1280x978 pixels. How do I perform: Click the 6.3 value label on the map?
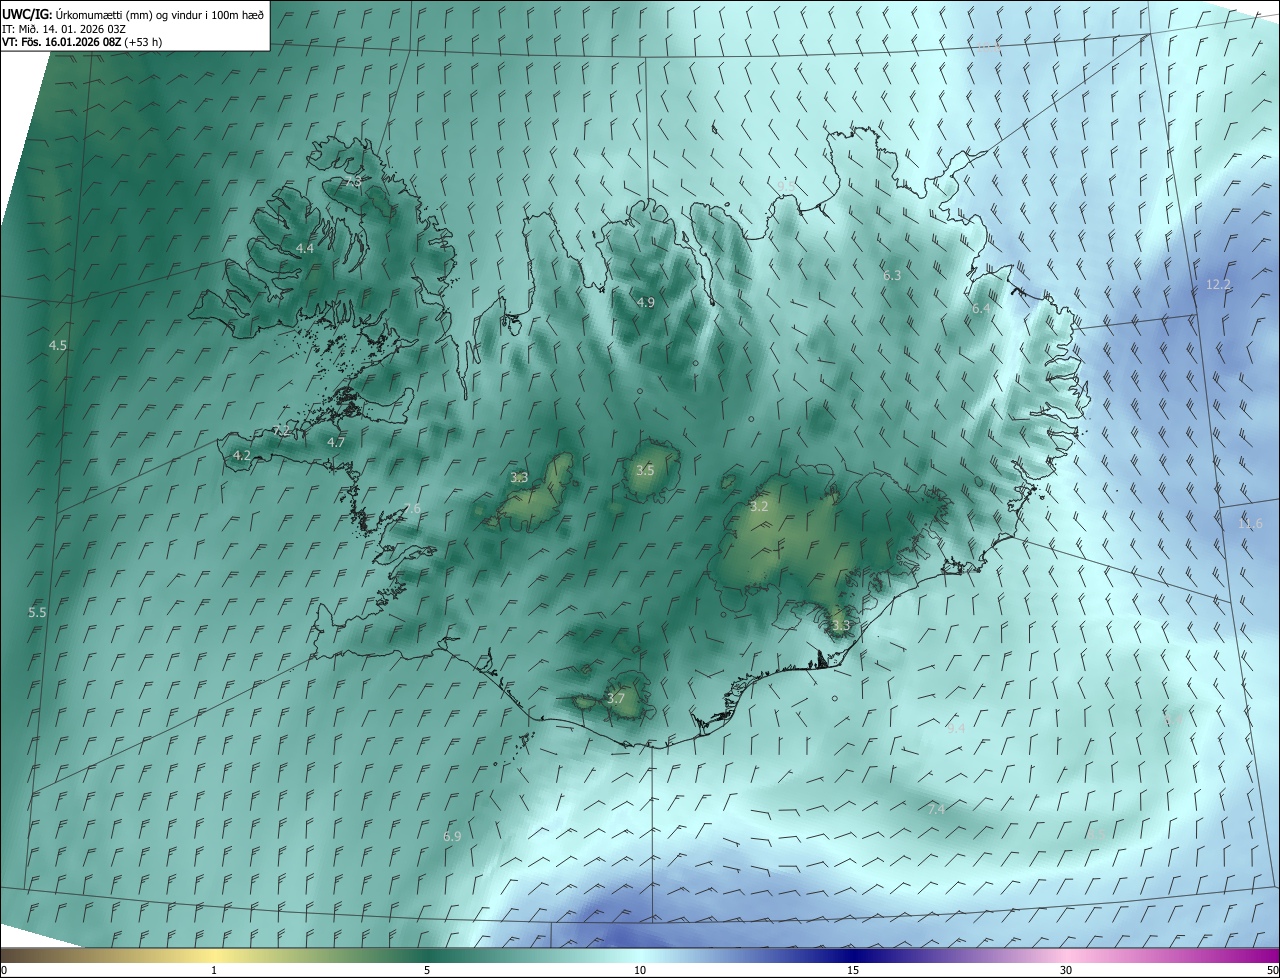(892, 275)
